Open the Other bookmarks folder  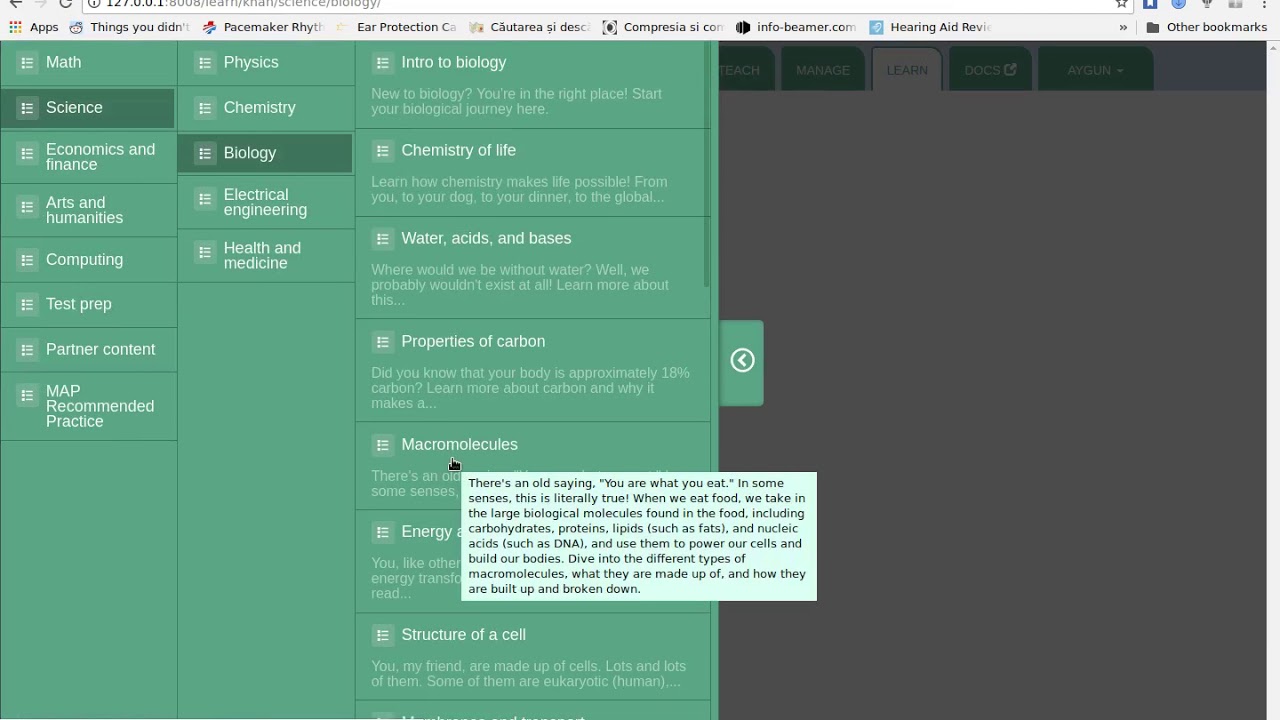pyautogui.click(x=1206, y=27)
